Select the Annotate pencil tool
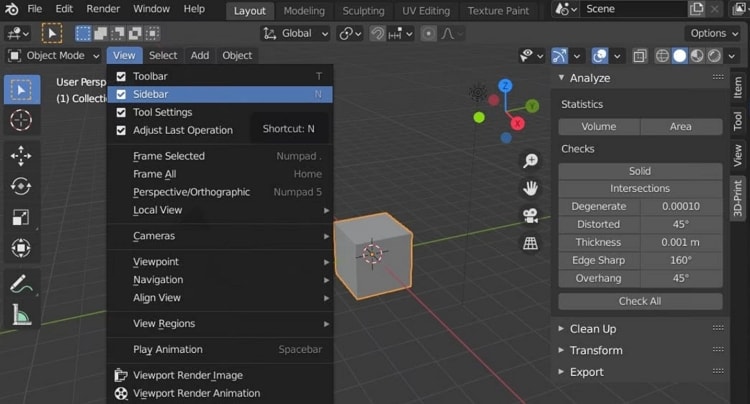750x404 pixels. click(21, 285)
